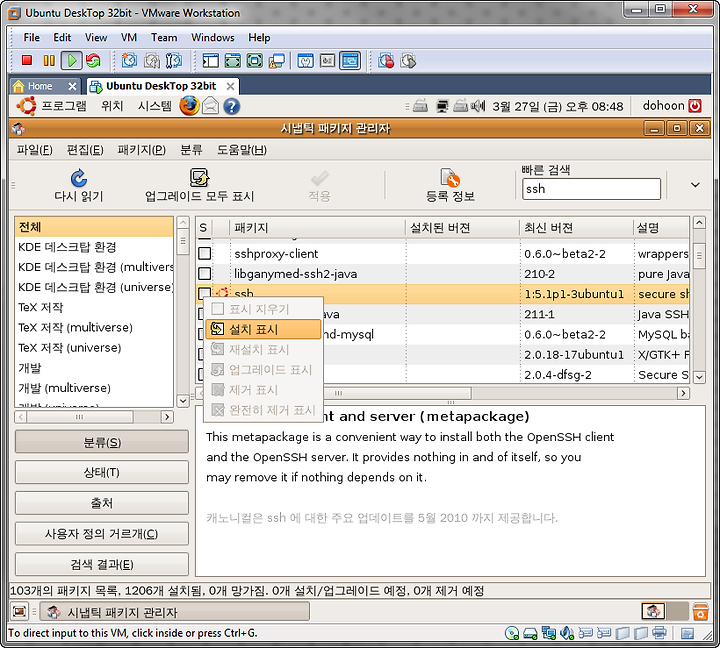
Task: Click the date and time '3월 27일 (금) 오후 08:48'
Action: point(557,107)
